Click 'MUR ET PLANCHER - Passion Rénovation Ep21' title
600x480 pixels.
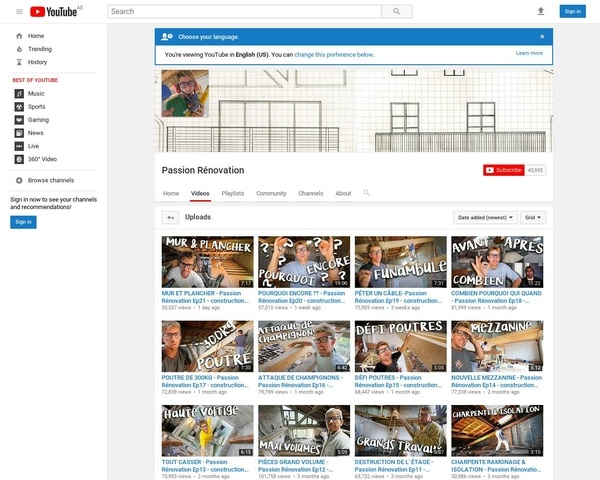tap(205, 297)
